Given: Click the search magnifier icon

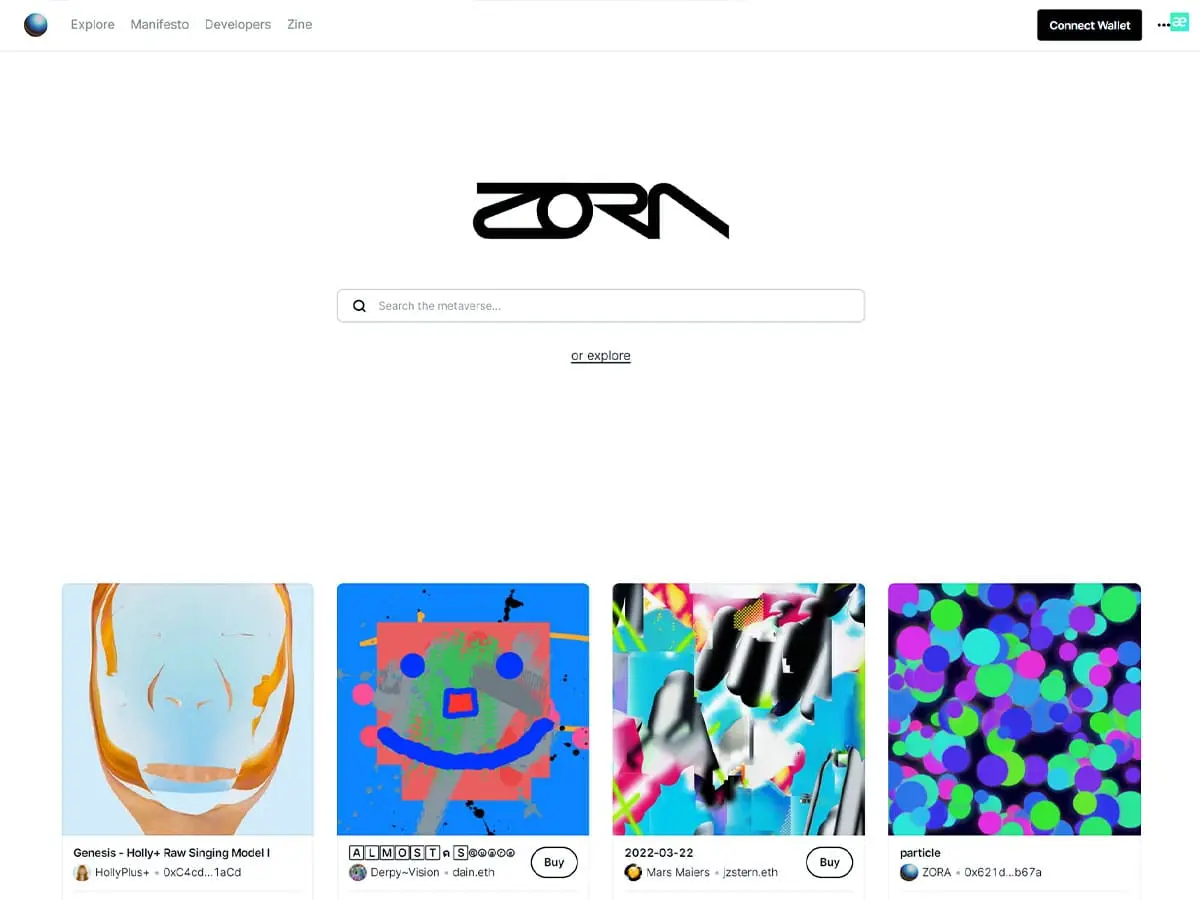Looking at the screenshot, I should (x=359, y=306).
